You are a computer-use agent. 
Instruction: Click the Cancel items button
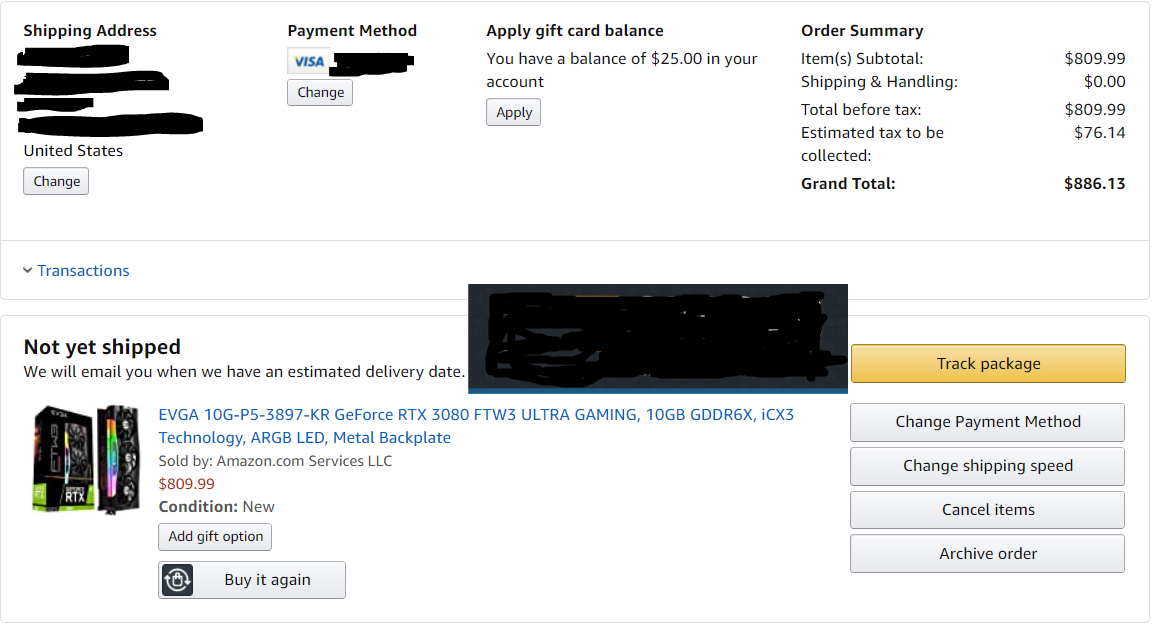coord(987,510)
